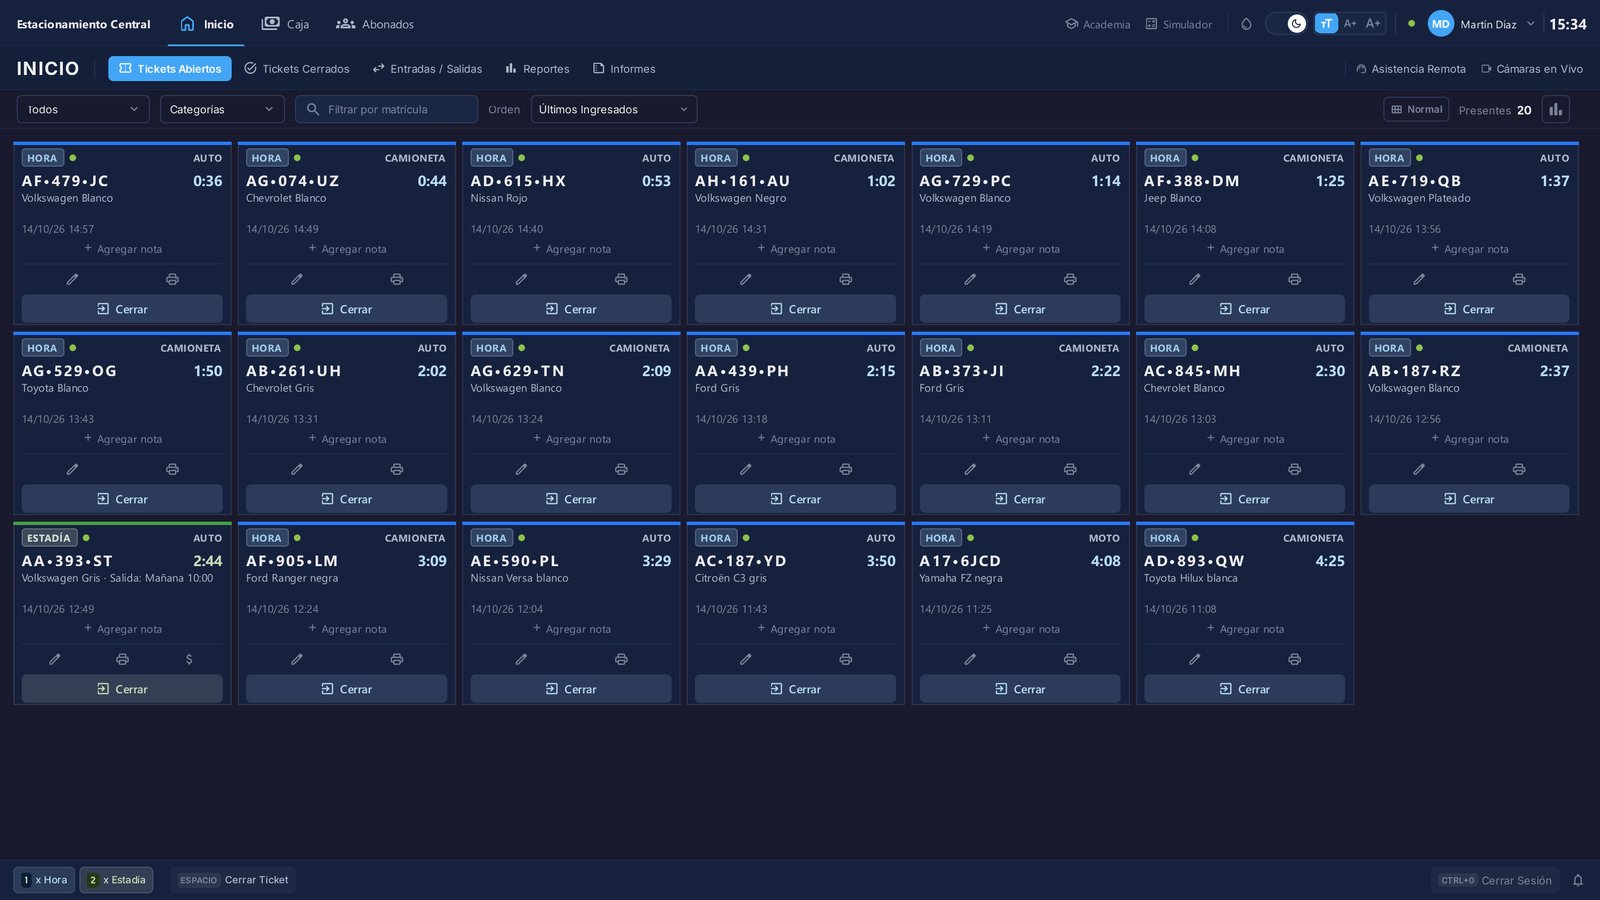Screen dimensions: 1600x900
Task: Edit ticket AH•161•AU using the pencil icon
Action: [x=745, y=279]
